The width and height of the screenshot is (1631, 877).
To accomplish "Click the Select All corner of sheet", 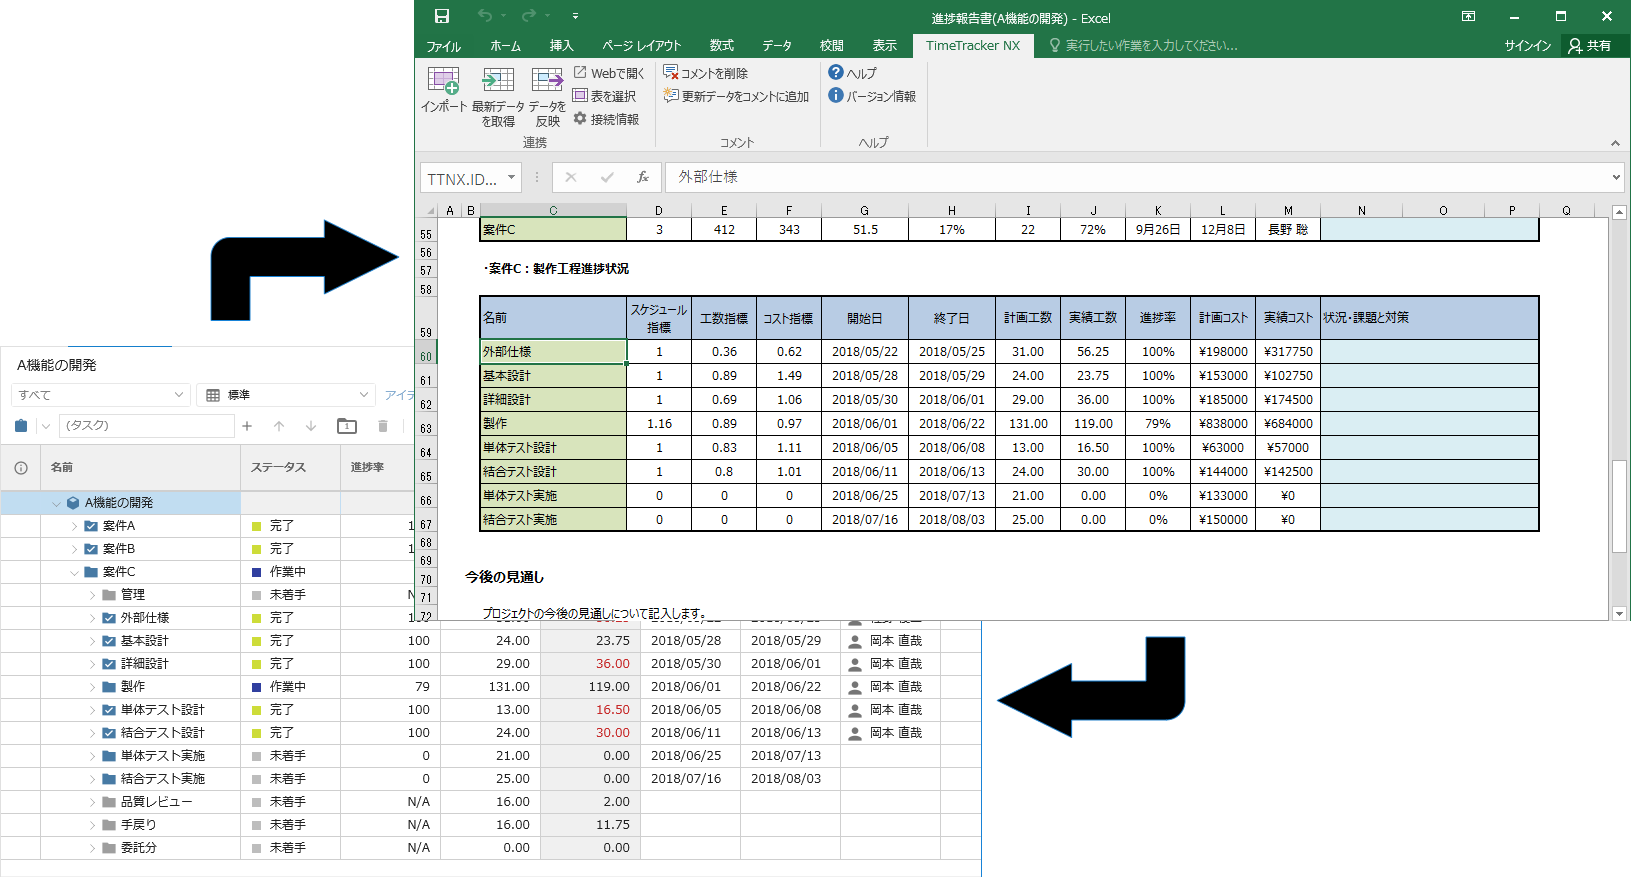I will [x=428, y=210].
